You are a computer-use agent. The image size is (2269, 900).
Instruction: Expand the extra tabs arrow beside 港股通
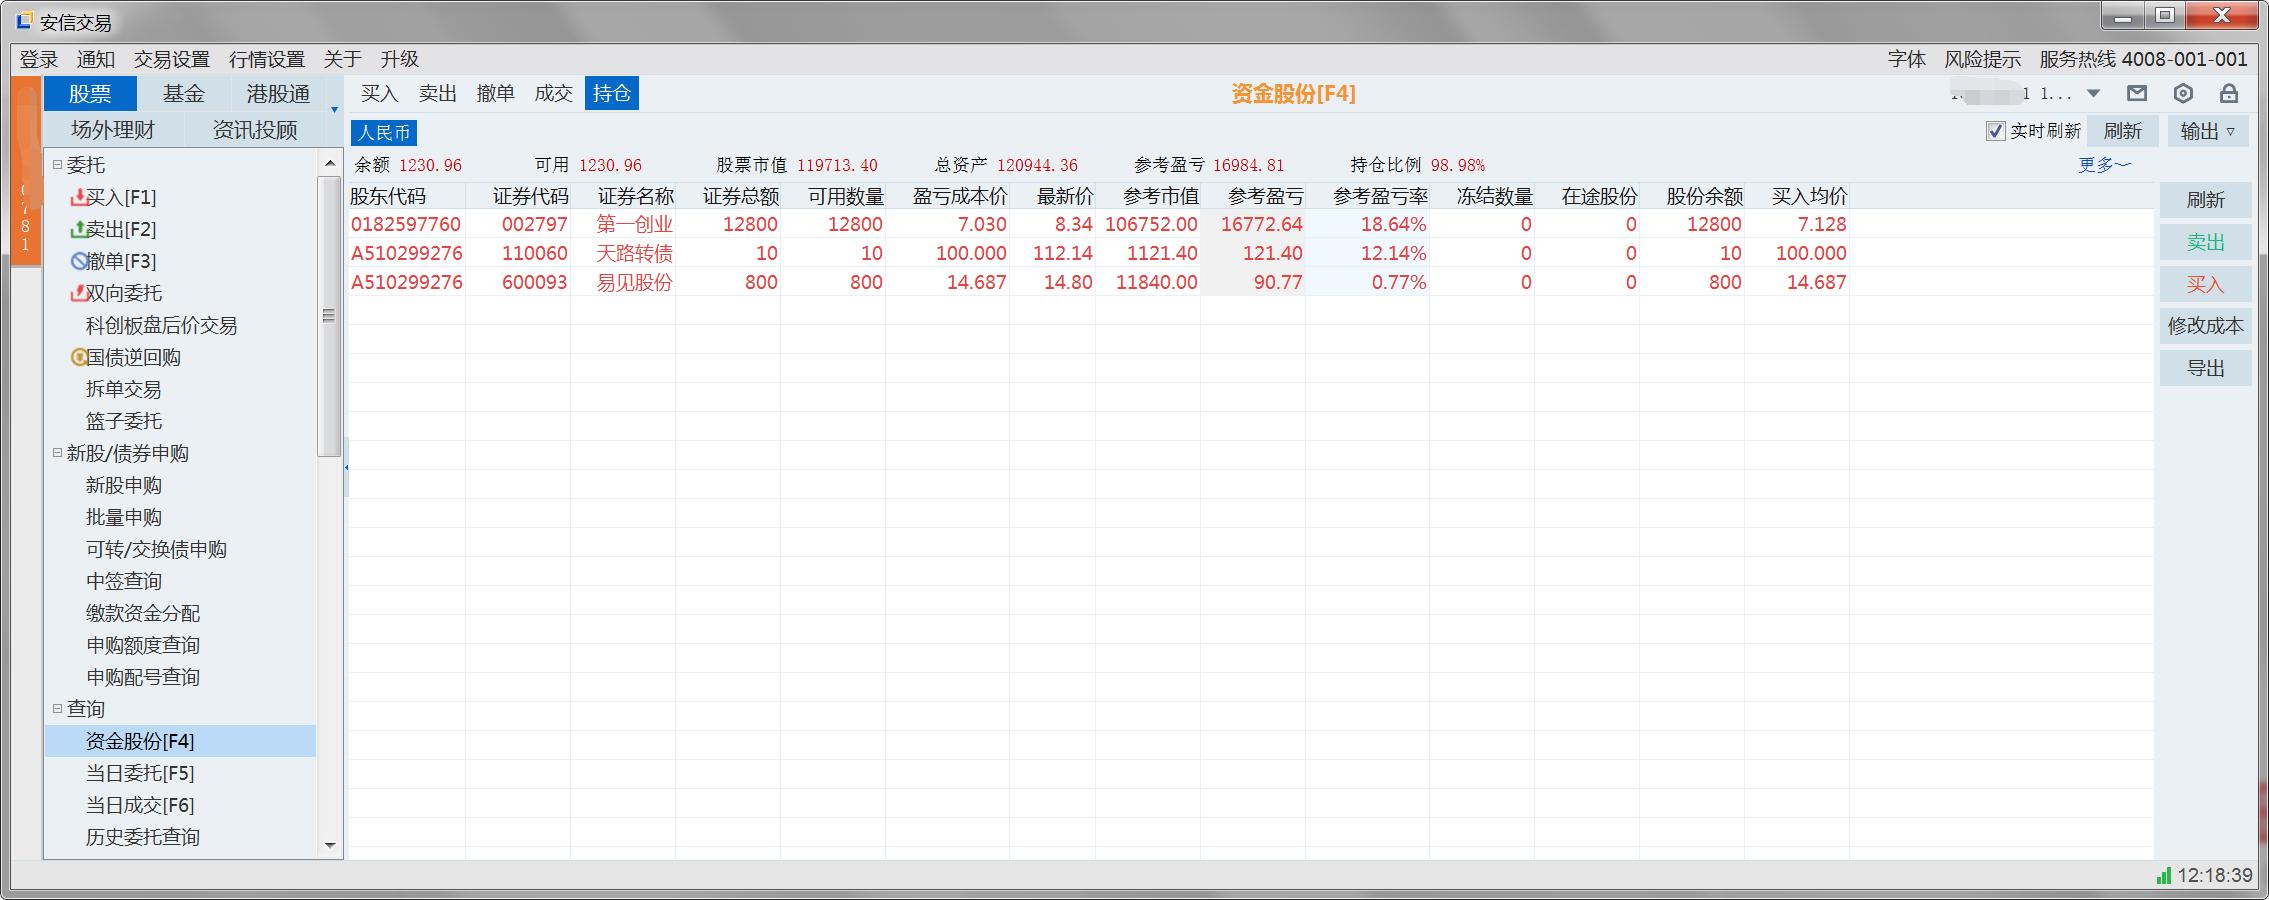[x=334, y=109]
